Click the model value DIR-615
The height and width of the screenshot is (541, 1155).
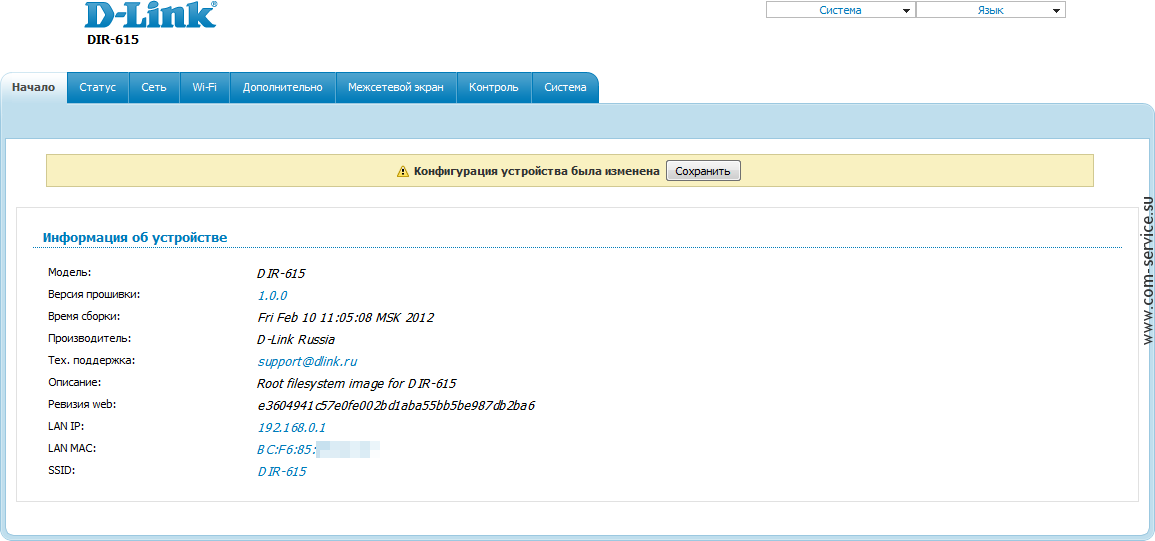tap(281, 273)
